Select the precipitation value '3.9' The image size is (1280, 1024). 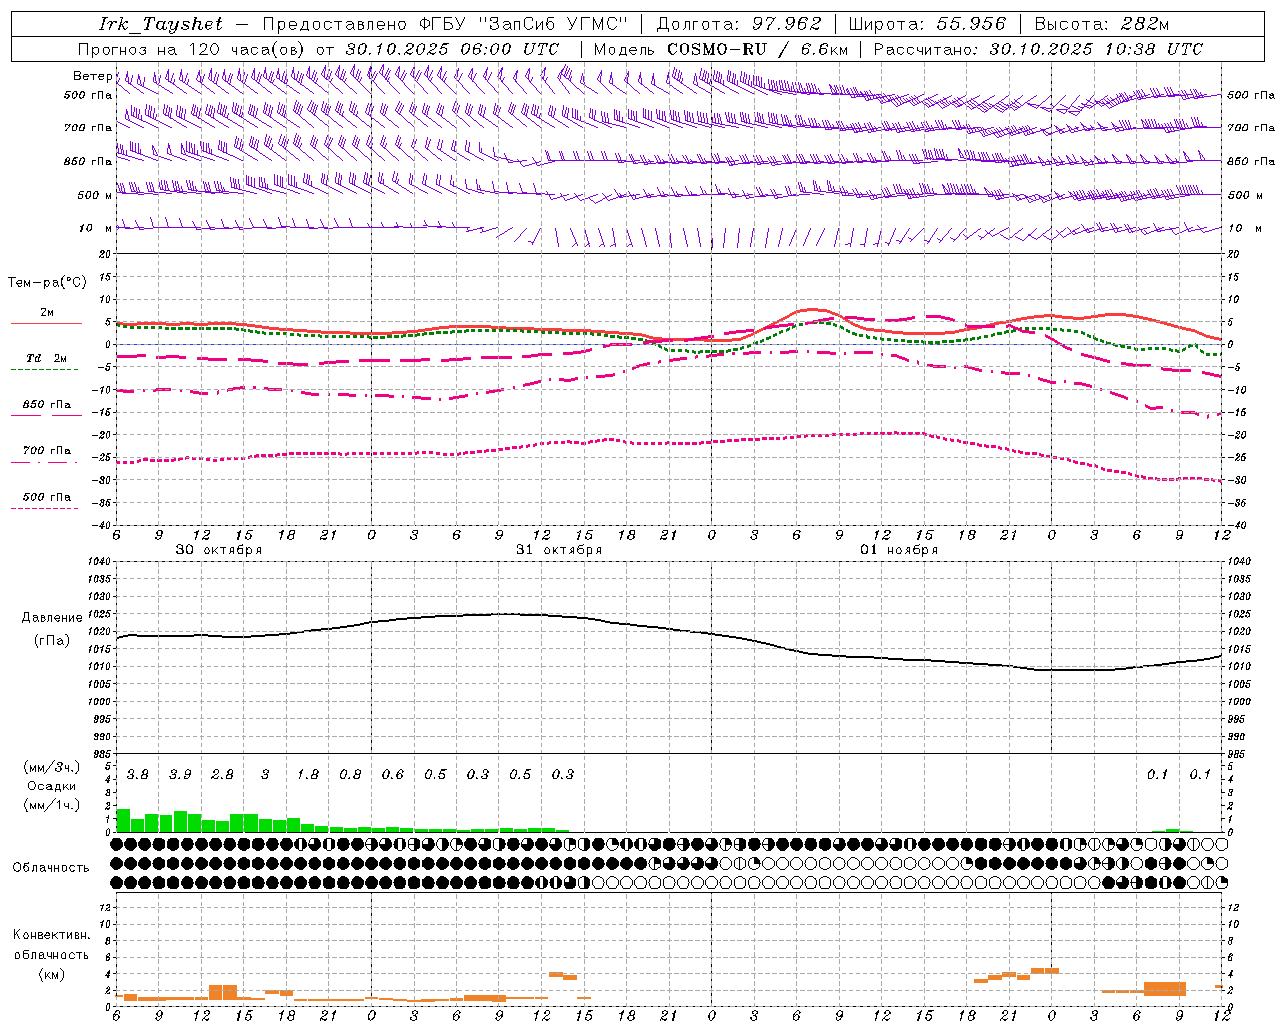[180, 775]
